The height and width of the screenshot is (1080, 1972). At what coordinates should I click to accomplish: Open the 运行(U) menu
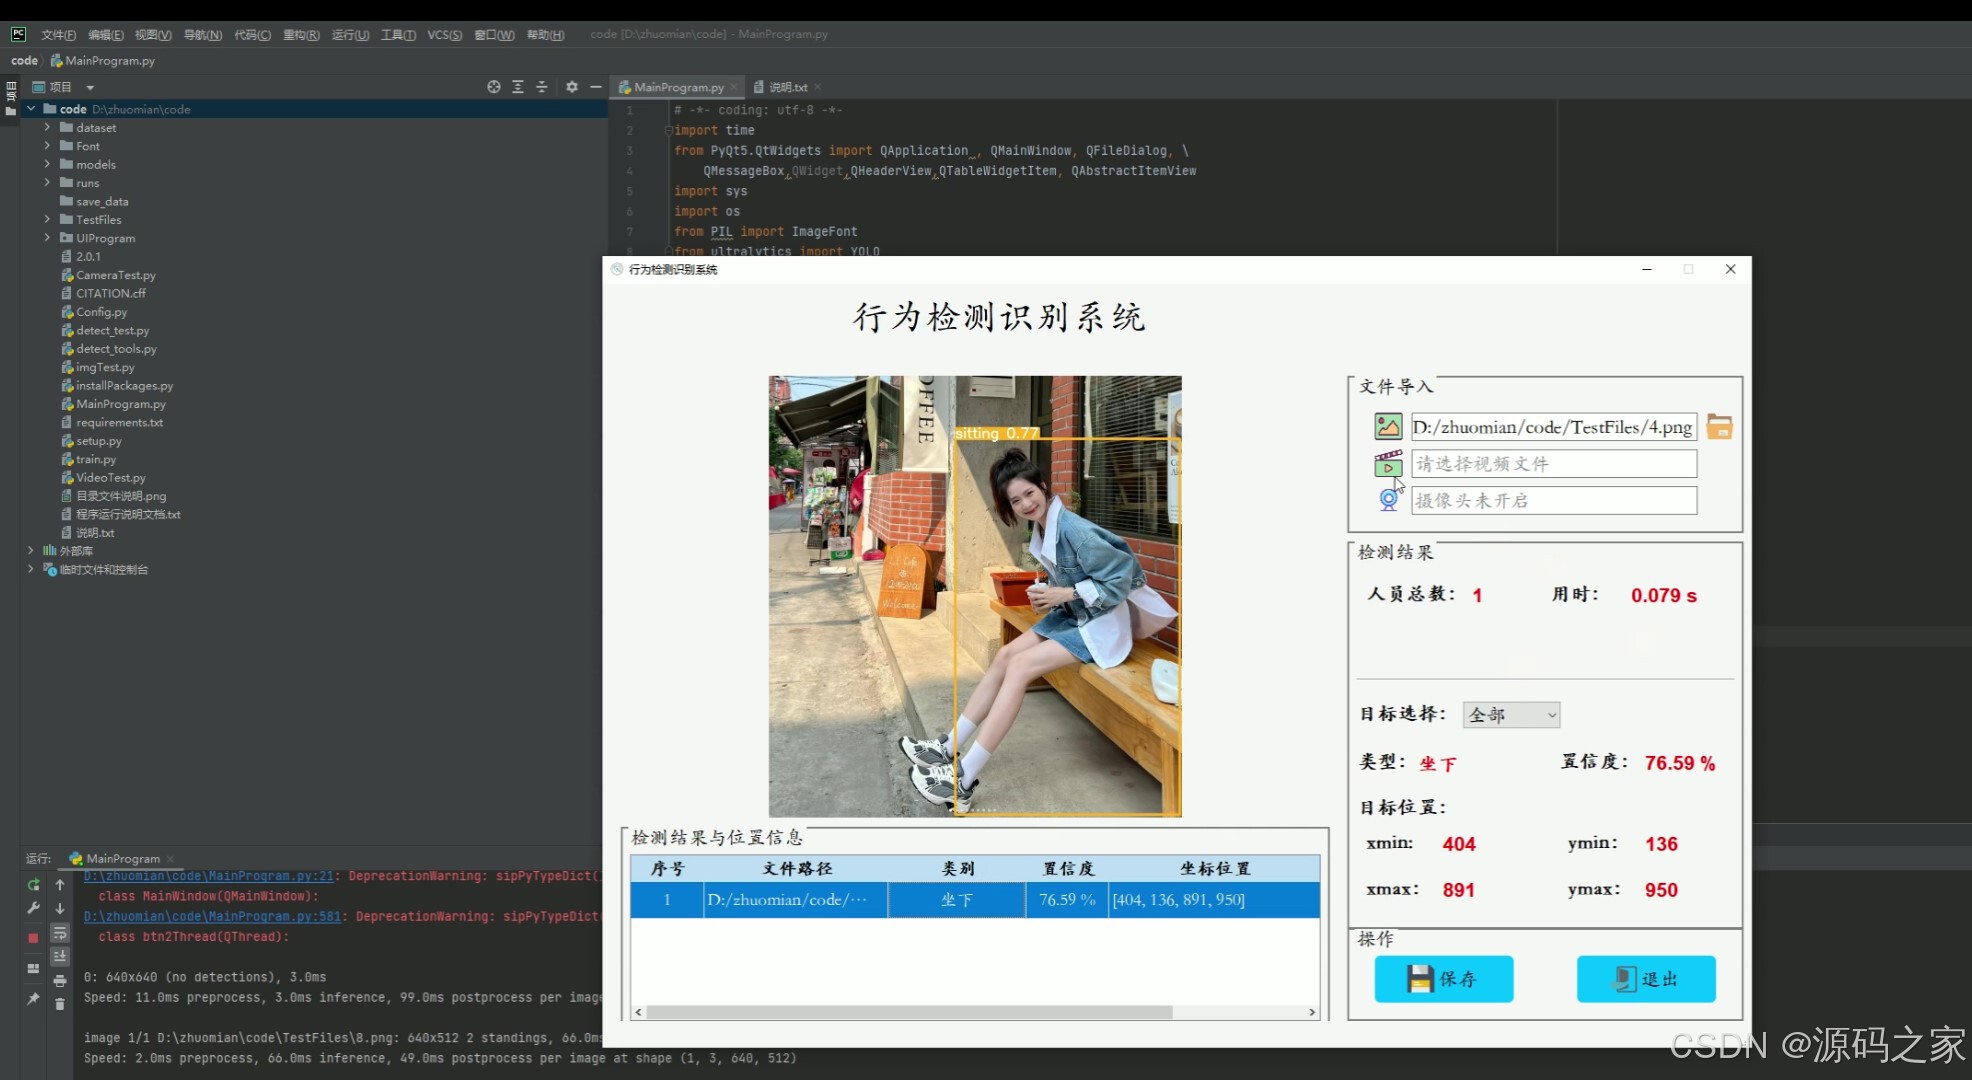pyautogui.click(x=350, y=35)
